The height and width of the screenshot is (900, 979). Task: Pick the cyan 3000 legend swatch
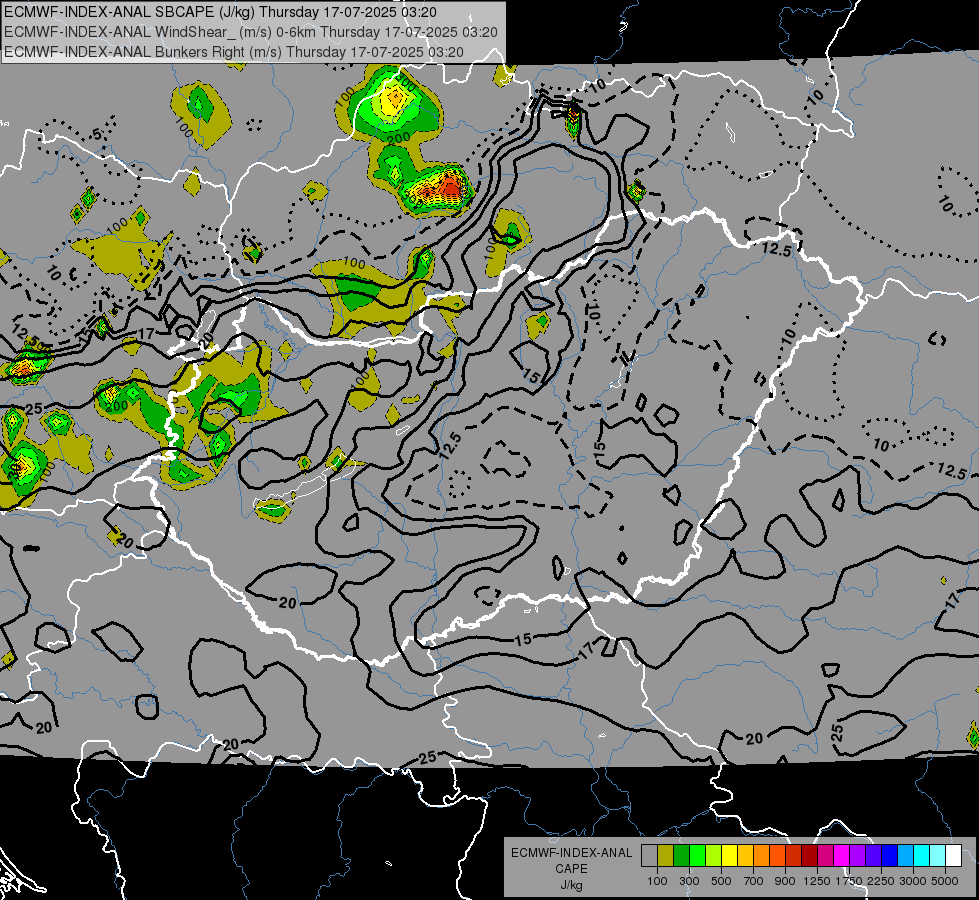click(922, 856)
